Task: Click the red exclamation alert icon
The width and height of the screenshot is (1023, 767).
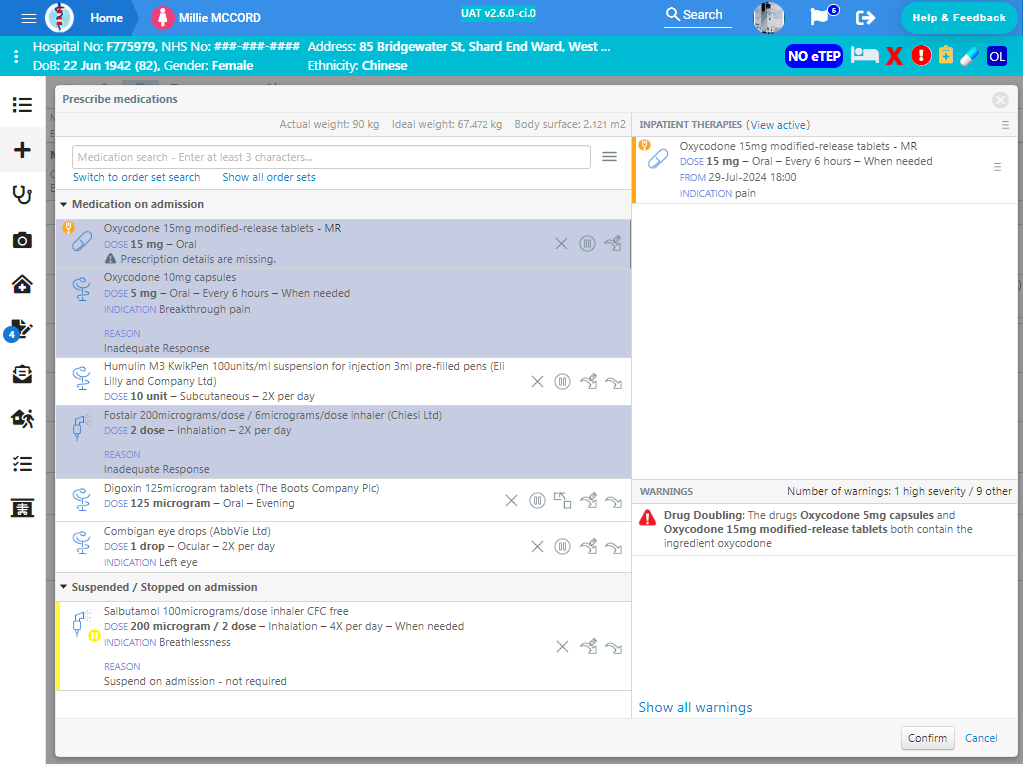Action: (x=921, y=55)
